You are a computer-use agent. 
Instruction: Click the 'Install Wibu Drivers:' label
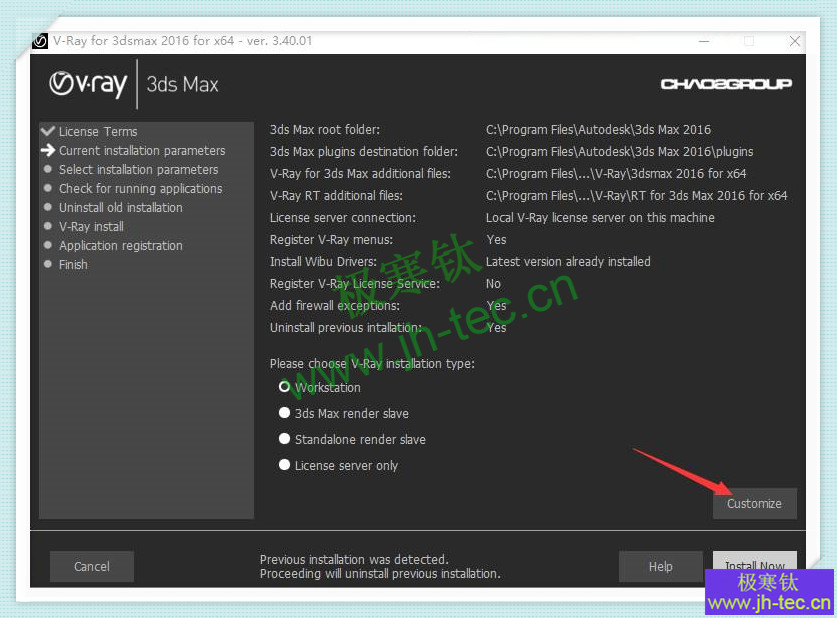323,262
